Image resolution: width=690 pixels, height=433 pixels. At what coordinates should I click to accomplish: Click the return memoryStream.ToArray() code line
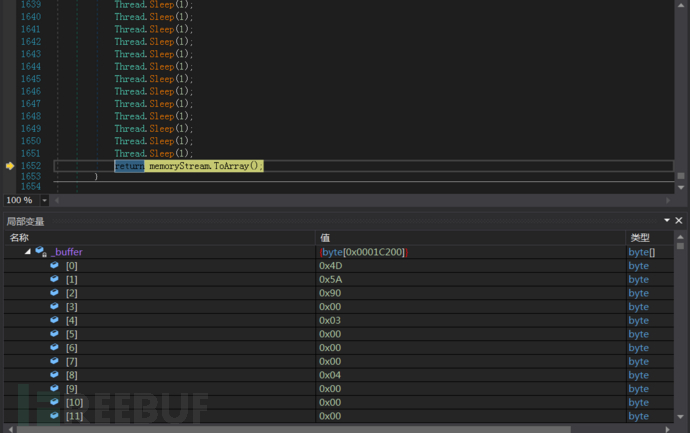188,166
